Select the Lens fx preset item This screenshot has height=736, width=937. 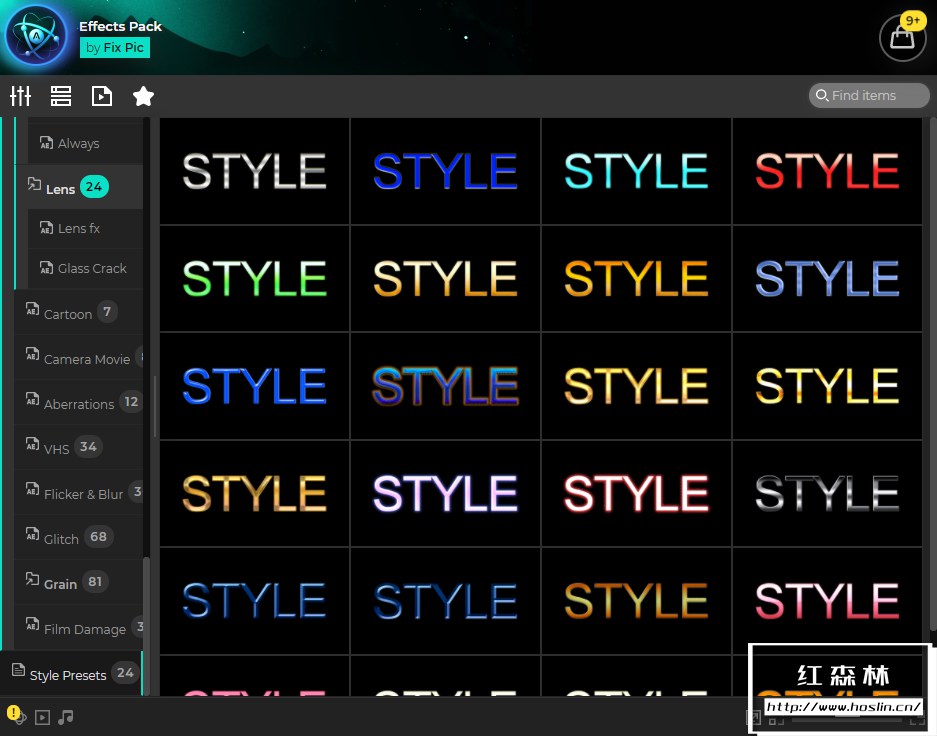85,228
